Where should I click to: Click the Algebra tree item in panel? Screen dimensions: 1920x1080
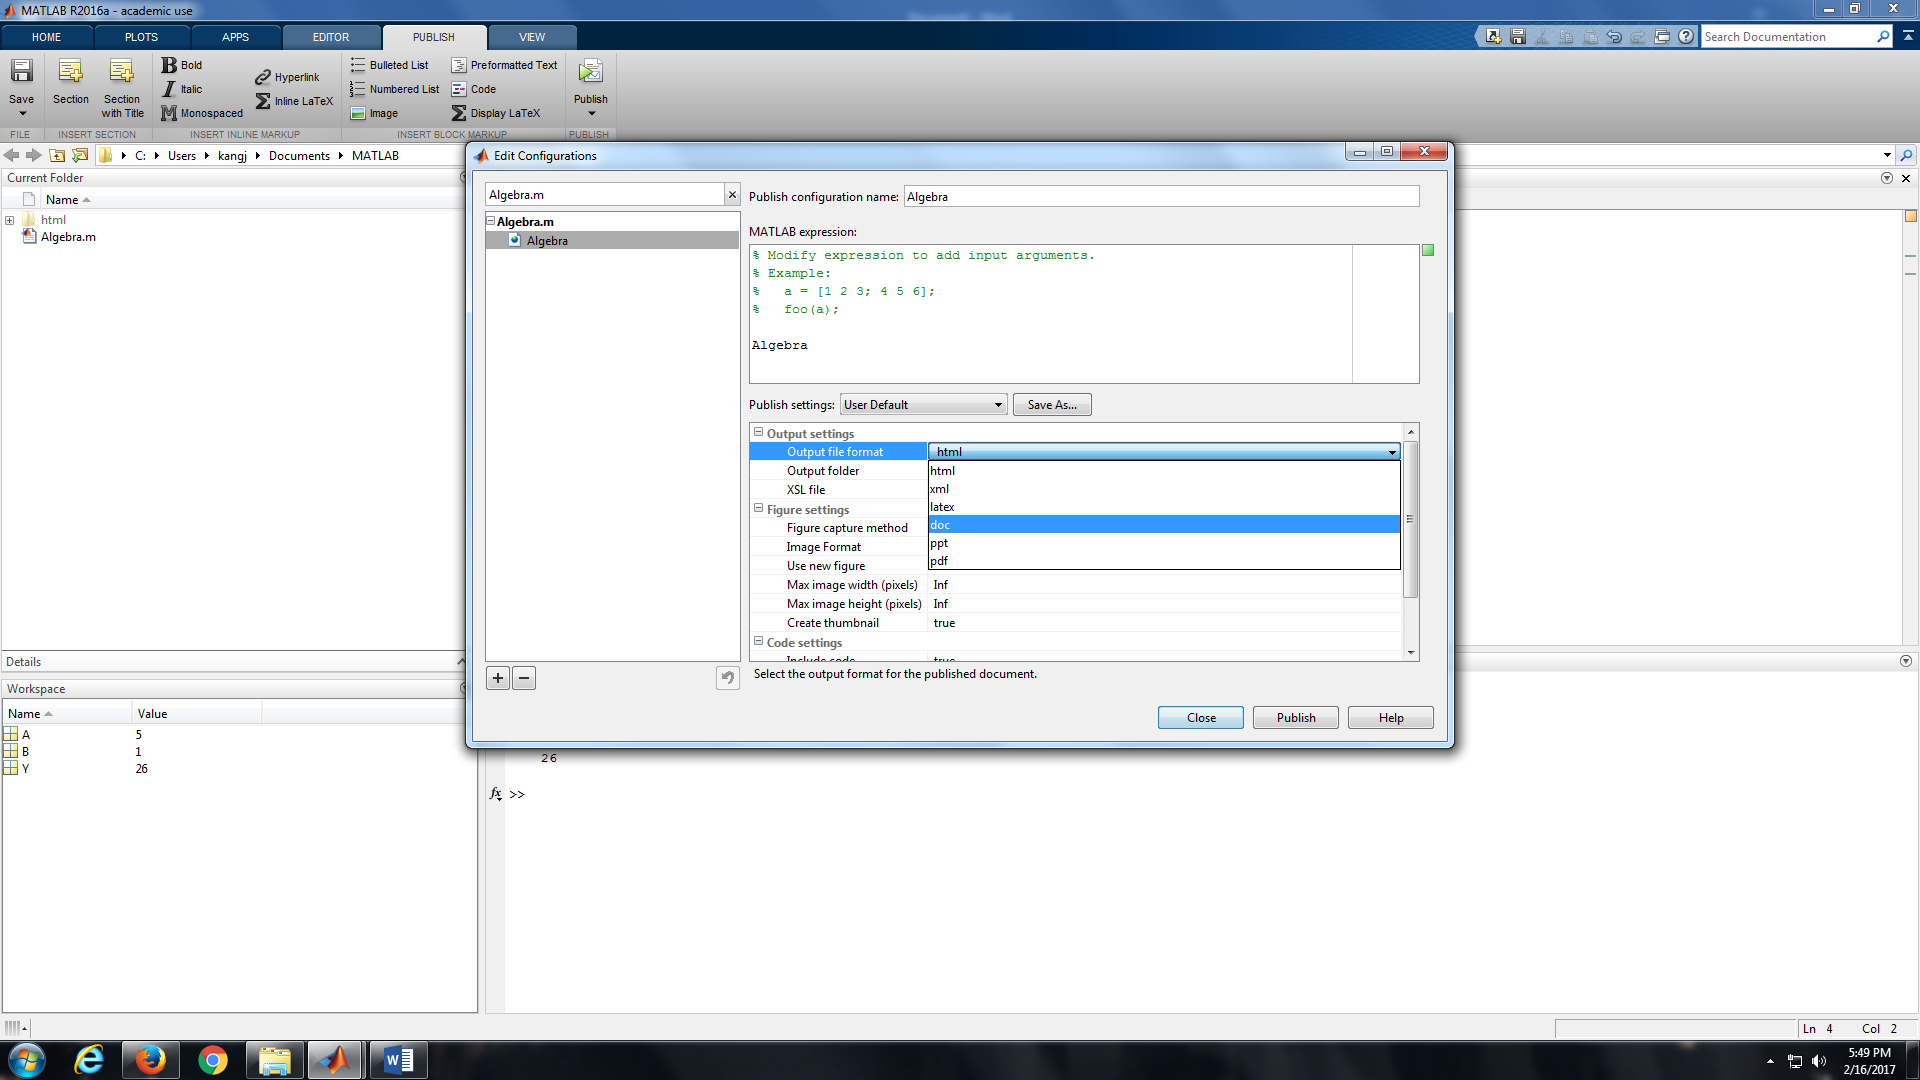pos(549,240)
